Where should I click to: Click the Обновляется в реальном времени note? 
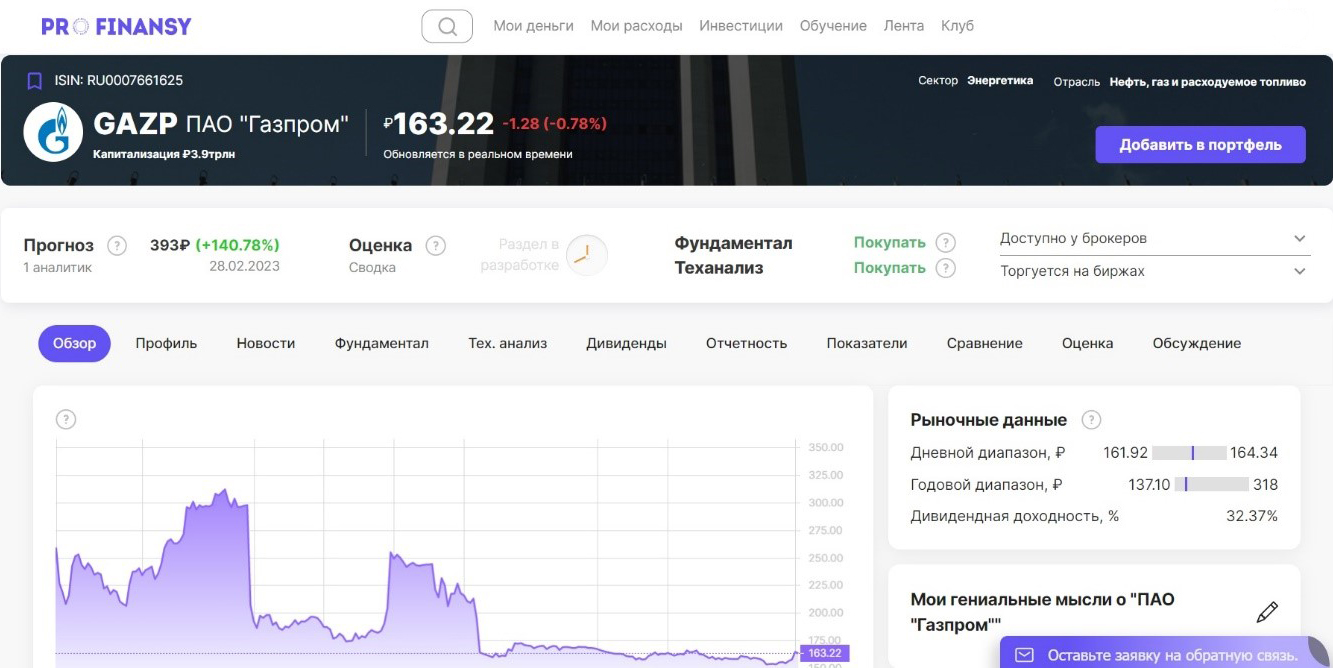pyautogui.click(x=478, y=155)
